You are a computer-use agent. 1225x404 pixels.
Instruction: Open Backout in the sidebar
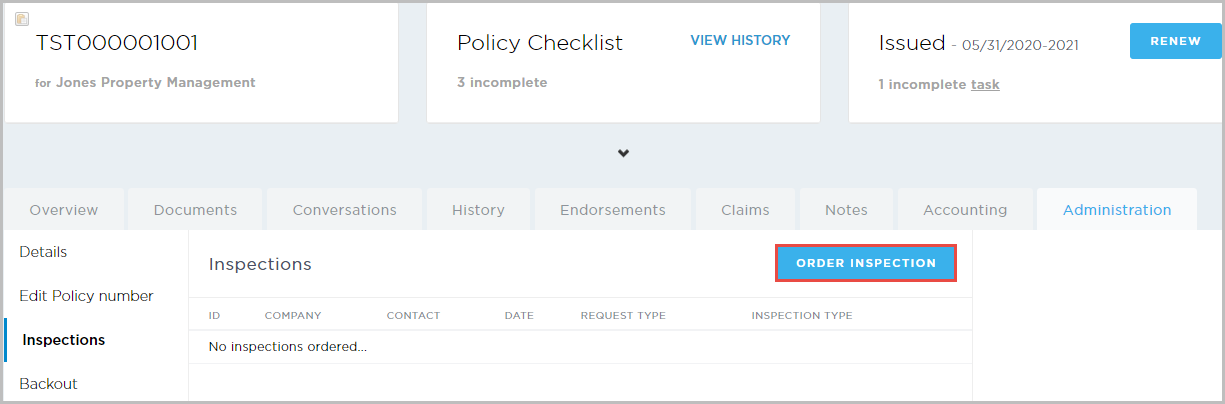(48, 384)
